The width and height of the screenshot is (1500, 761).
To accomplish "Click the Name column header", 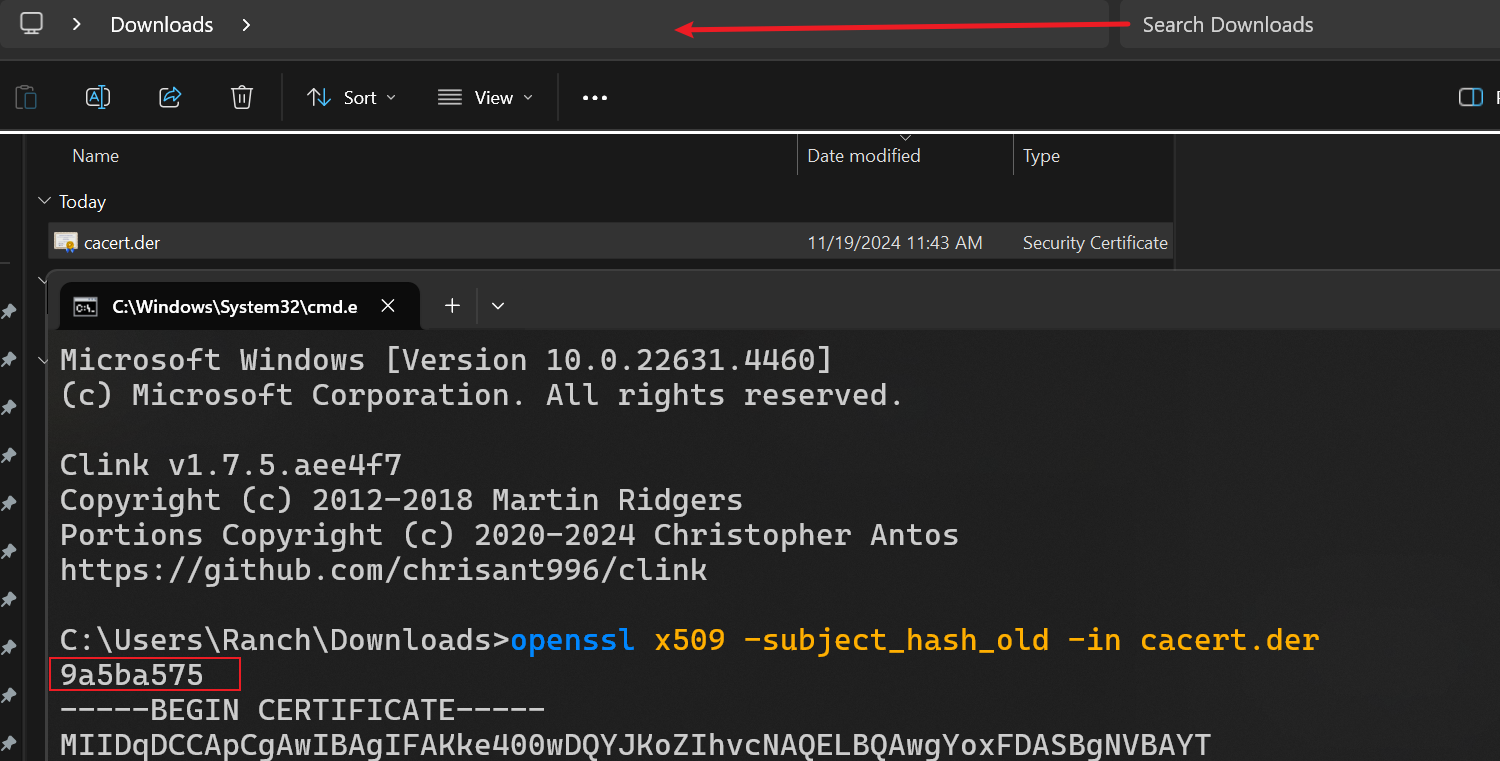I will (96, 156).
